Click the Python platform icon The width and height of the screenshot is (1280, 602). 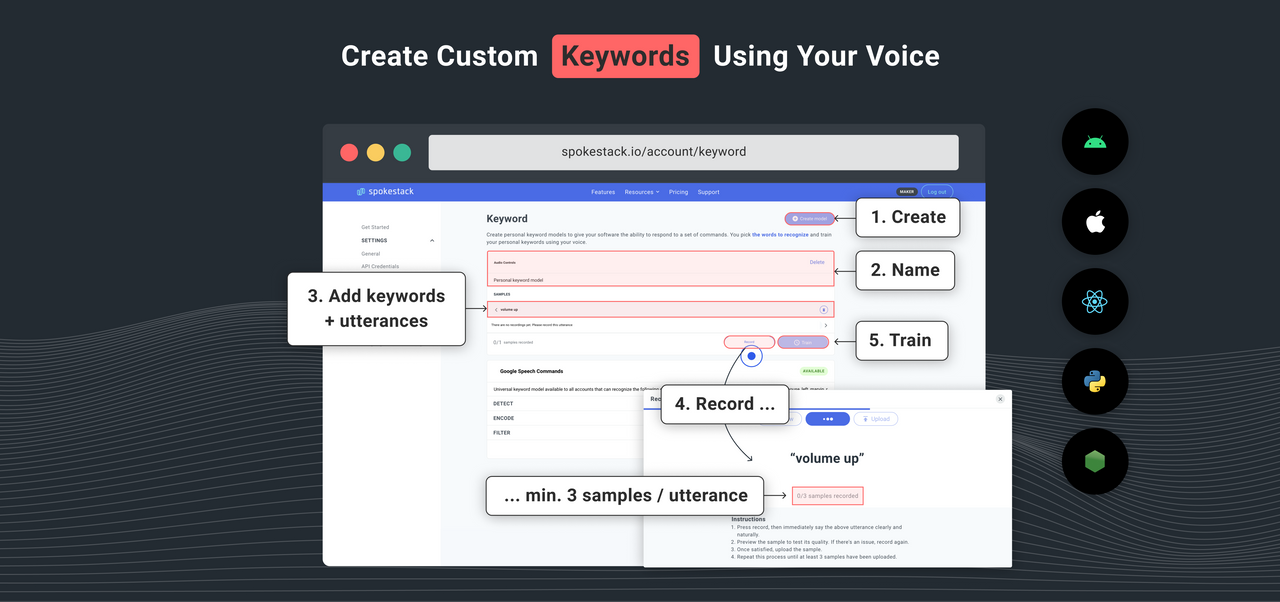(x=1094, y=381)
